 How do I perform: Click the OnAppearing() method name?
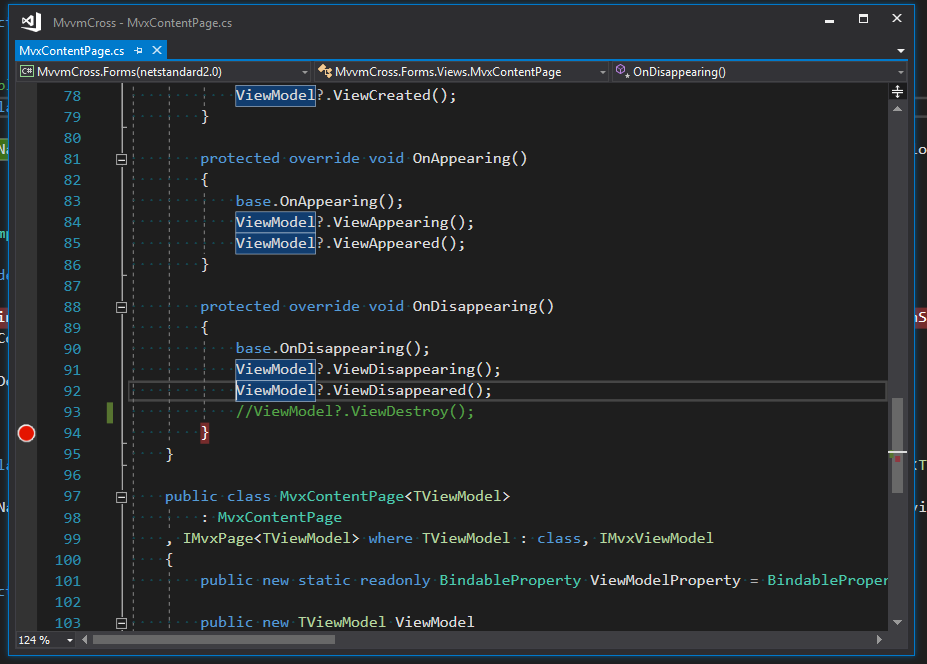click(x=469, y=158)
